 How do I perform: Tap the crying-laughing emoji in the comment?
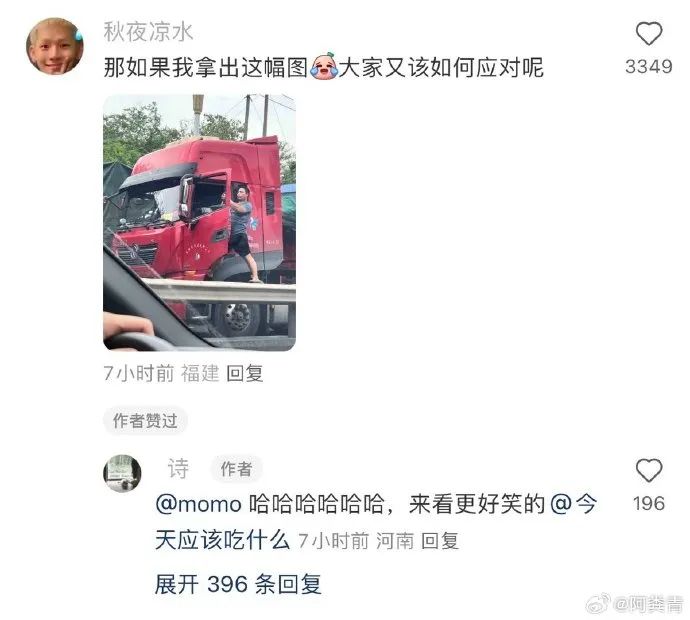click(x=324, y=66)
